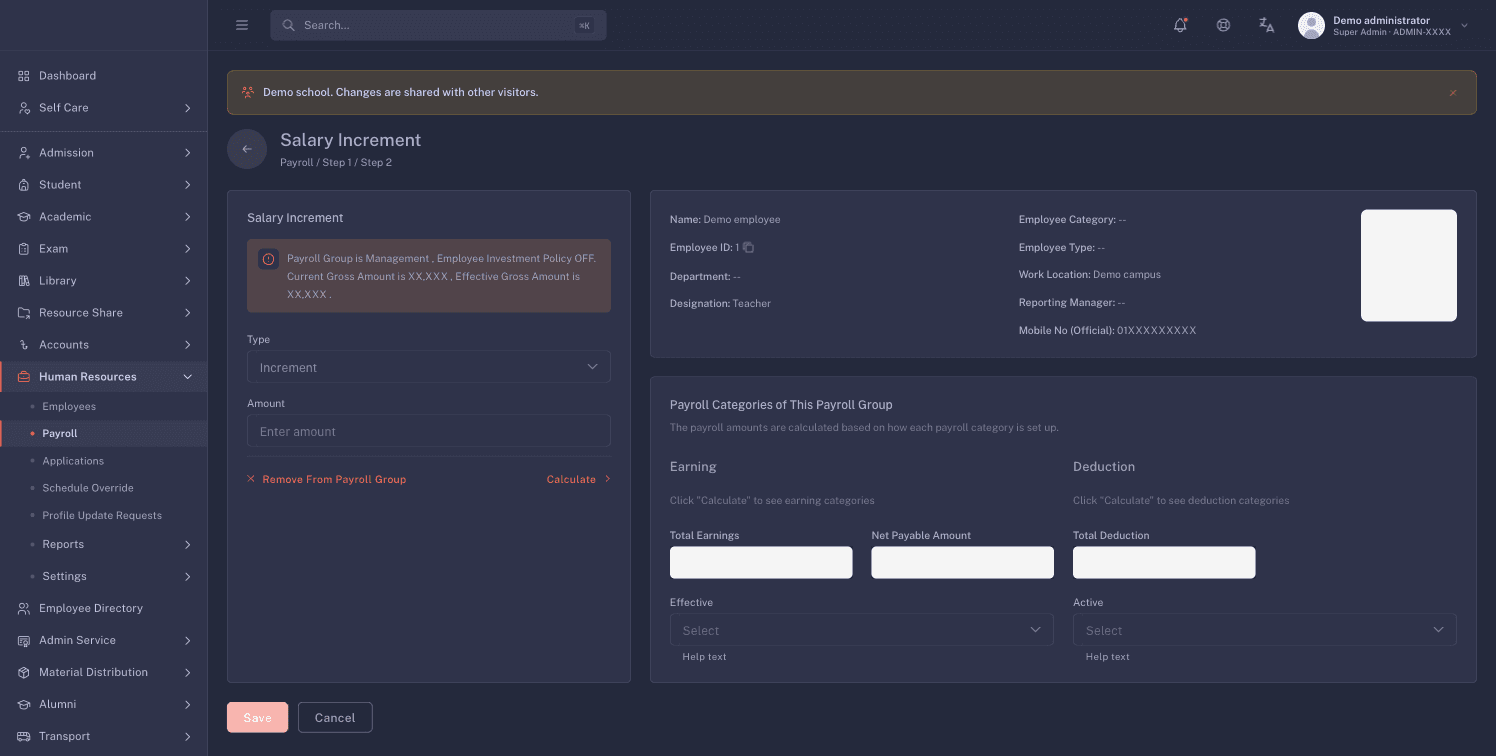Focus the Amount input field
This screenshot has height=756, width=1496.
pyautogui.click(x=429, y=431)
